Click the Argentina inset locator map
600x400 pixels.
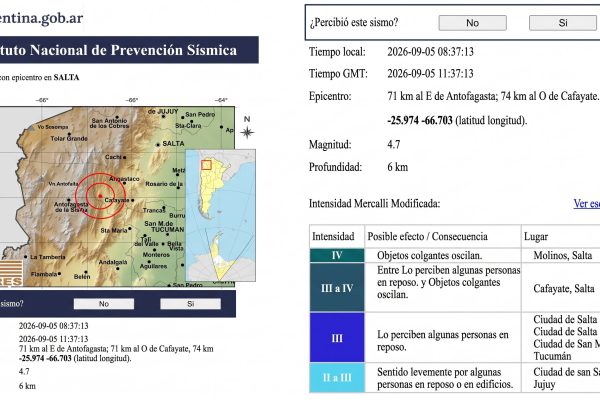(x=220, y=216)
